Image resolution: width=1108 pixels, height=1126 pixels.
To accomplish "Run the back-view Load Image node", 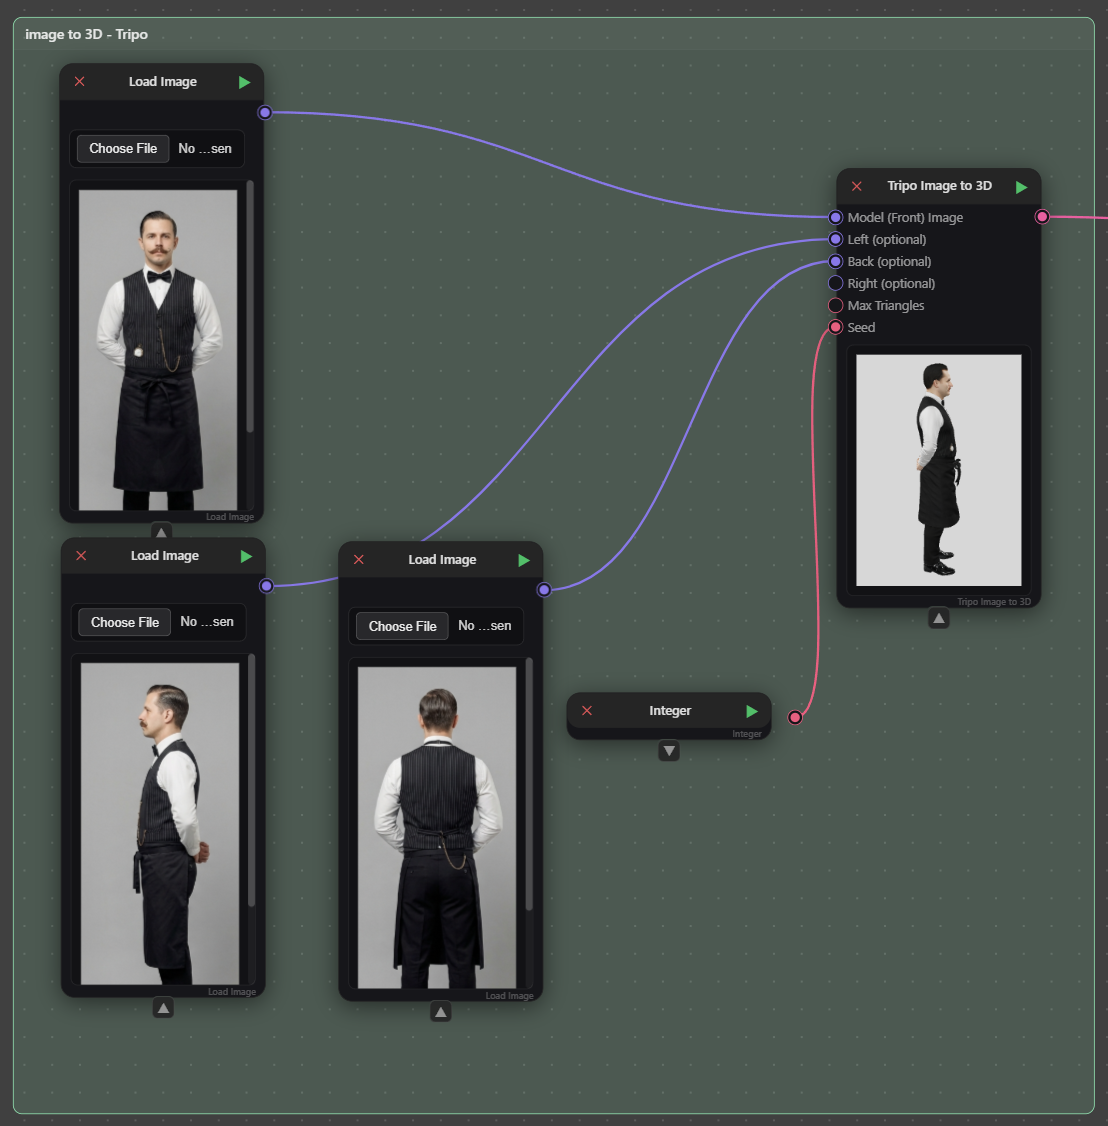I will click(524, 560).
